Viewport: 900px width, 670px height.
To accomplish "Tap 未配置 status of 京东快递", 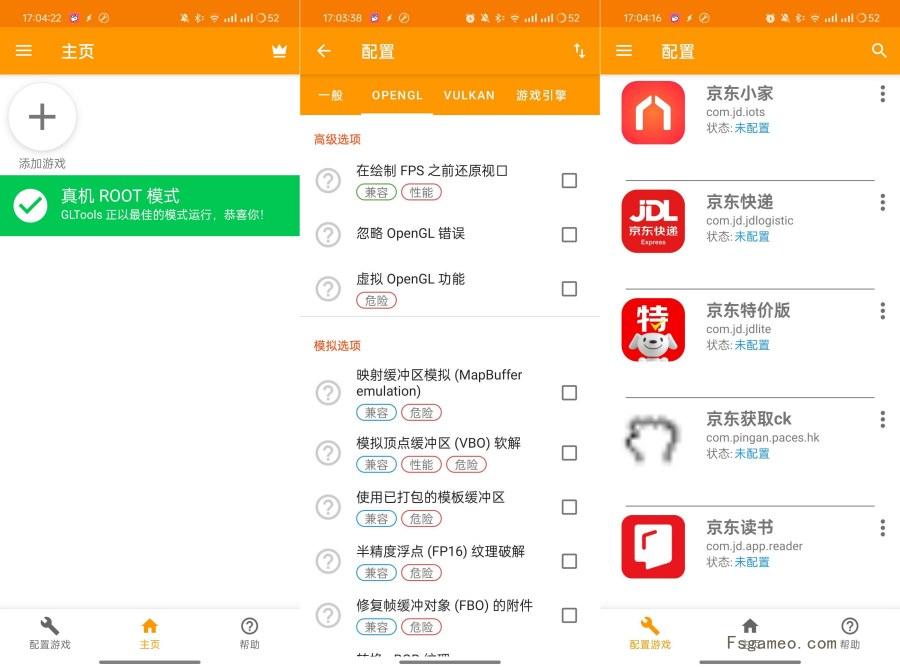I will click(752, 237).
